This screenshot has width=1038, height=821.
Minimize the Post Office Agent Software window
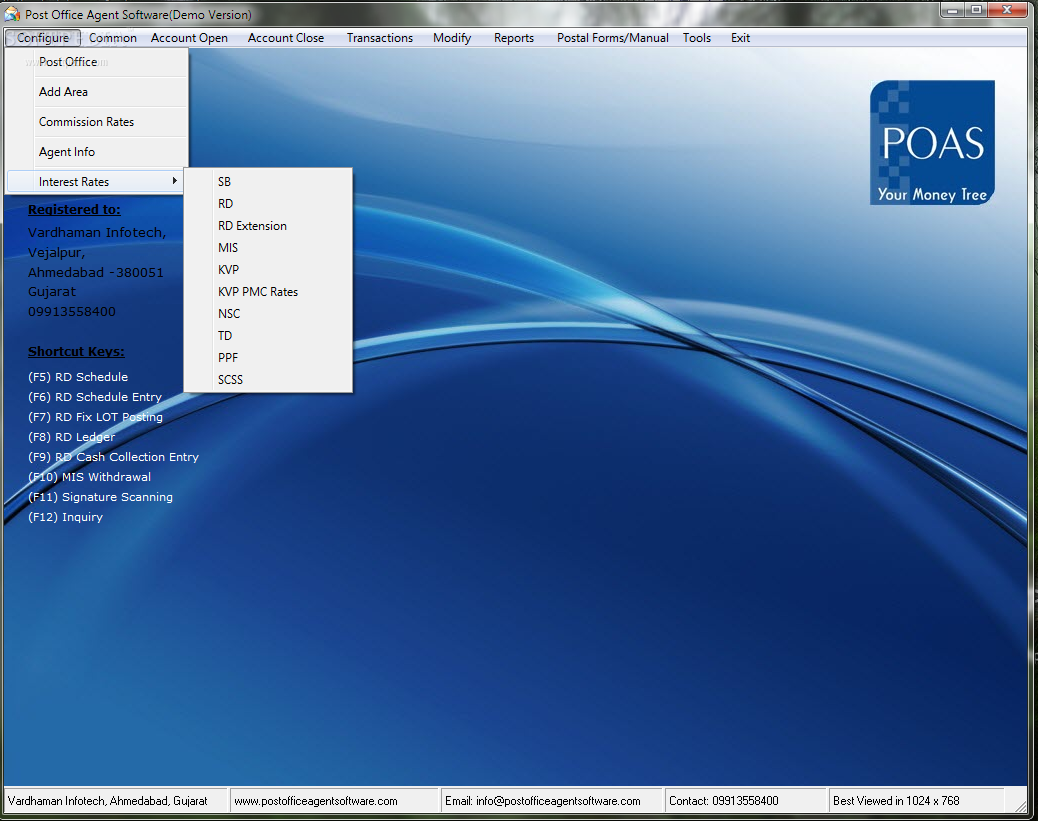(x=952, y=10)
